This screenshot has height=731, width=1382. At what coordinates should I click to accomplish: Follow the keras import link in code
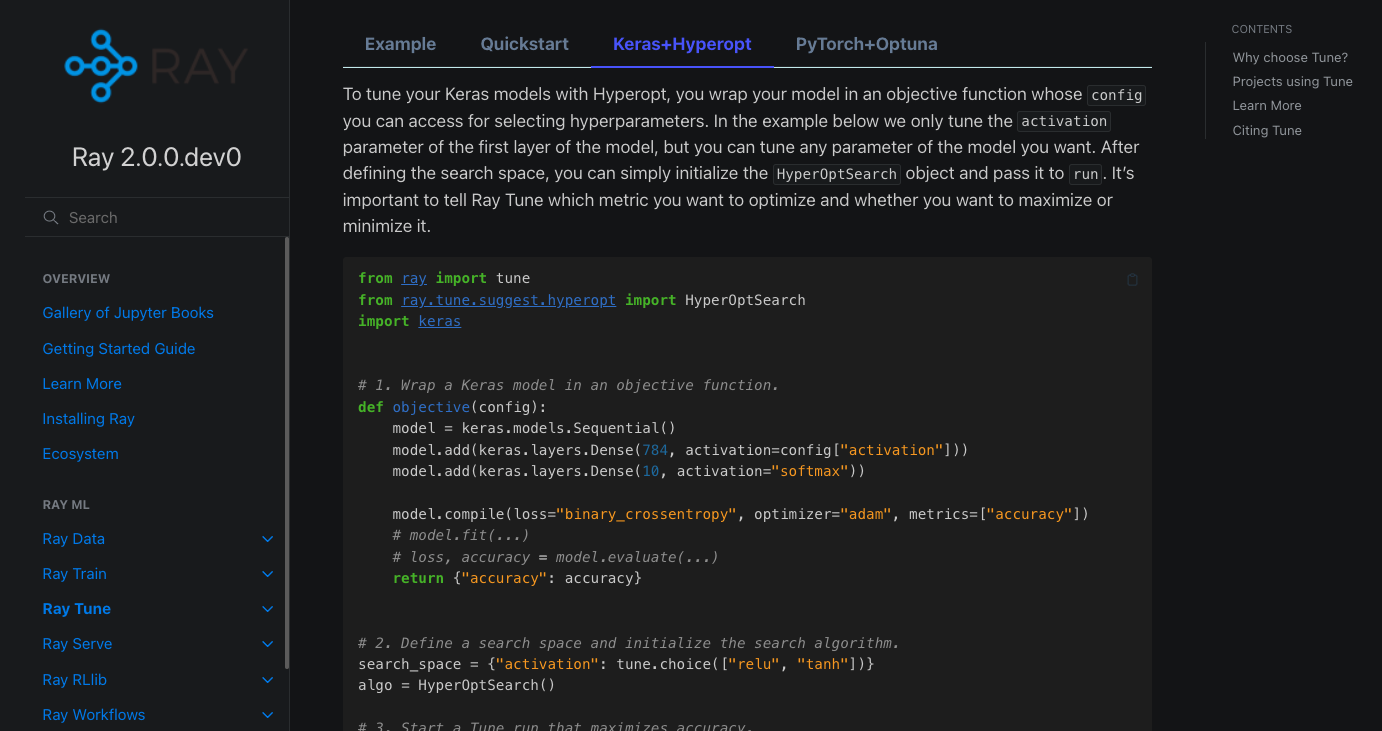[x=440, y=321]
